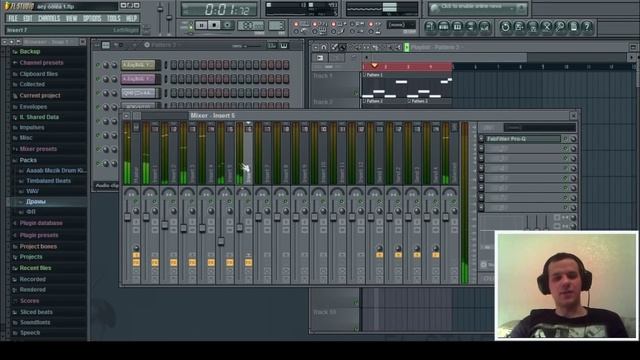Click the project info toolbar icon
Image resolution: width=640 pixels, height=360 pixels.
coord(573,27)
